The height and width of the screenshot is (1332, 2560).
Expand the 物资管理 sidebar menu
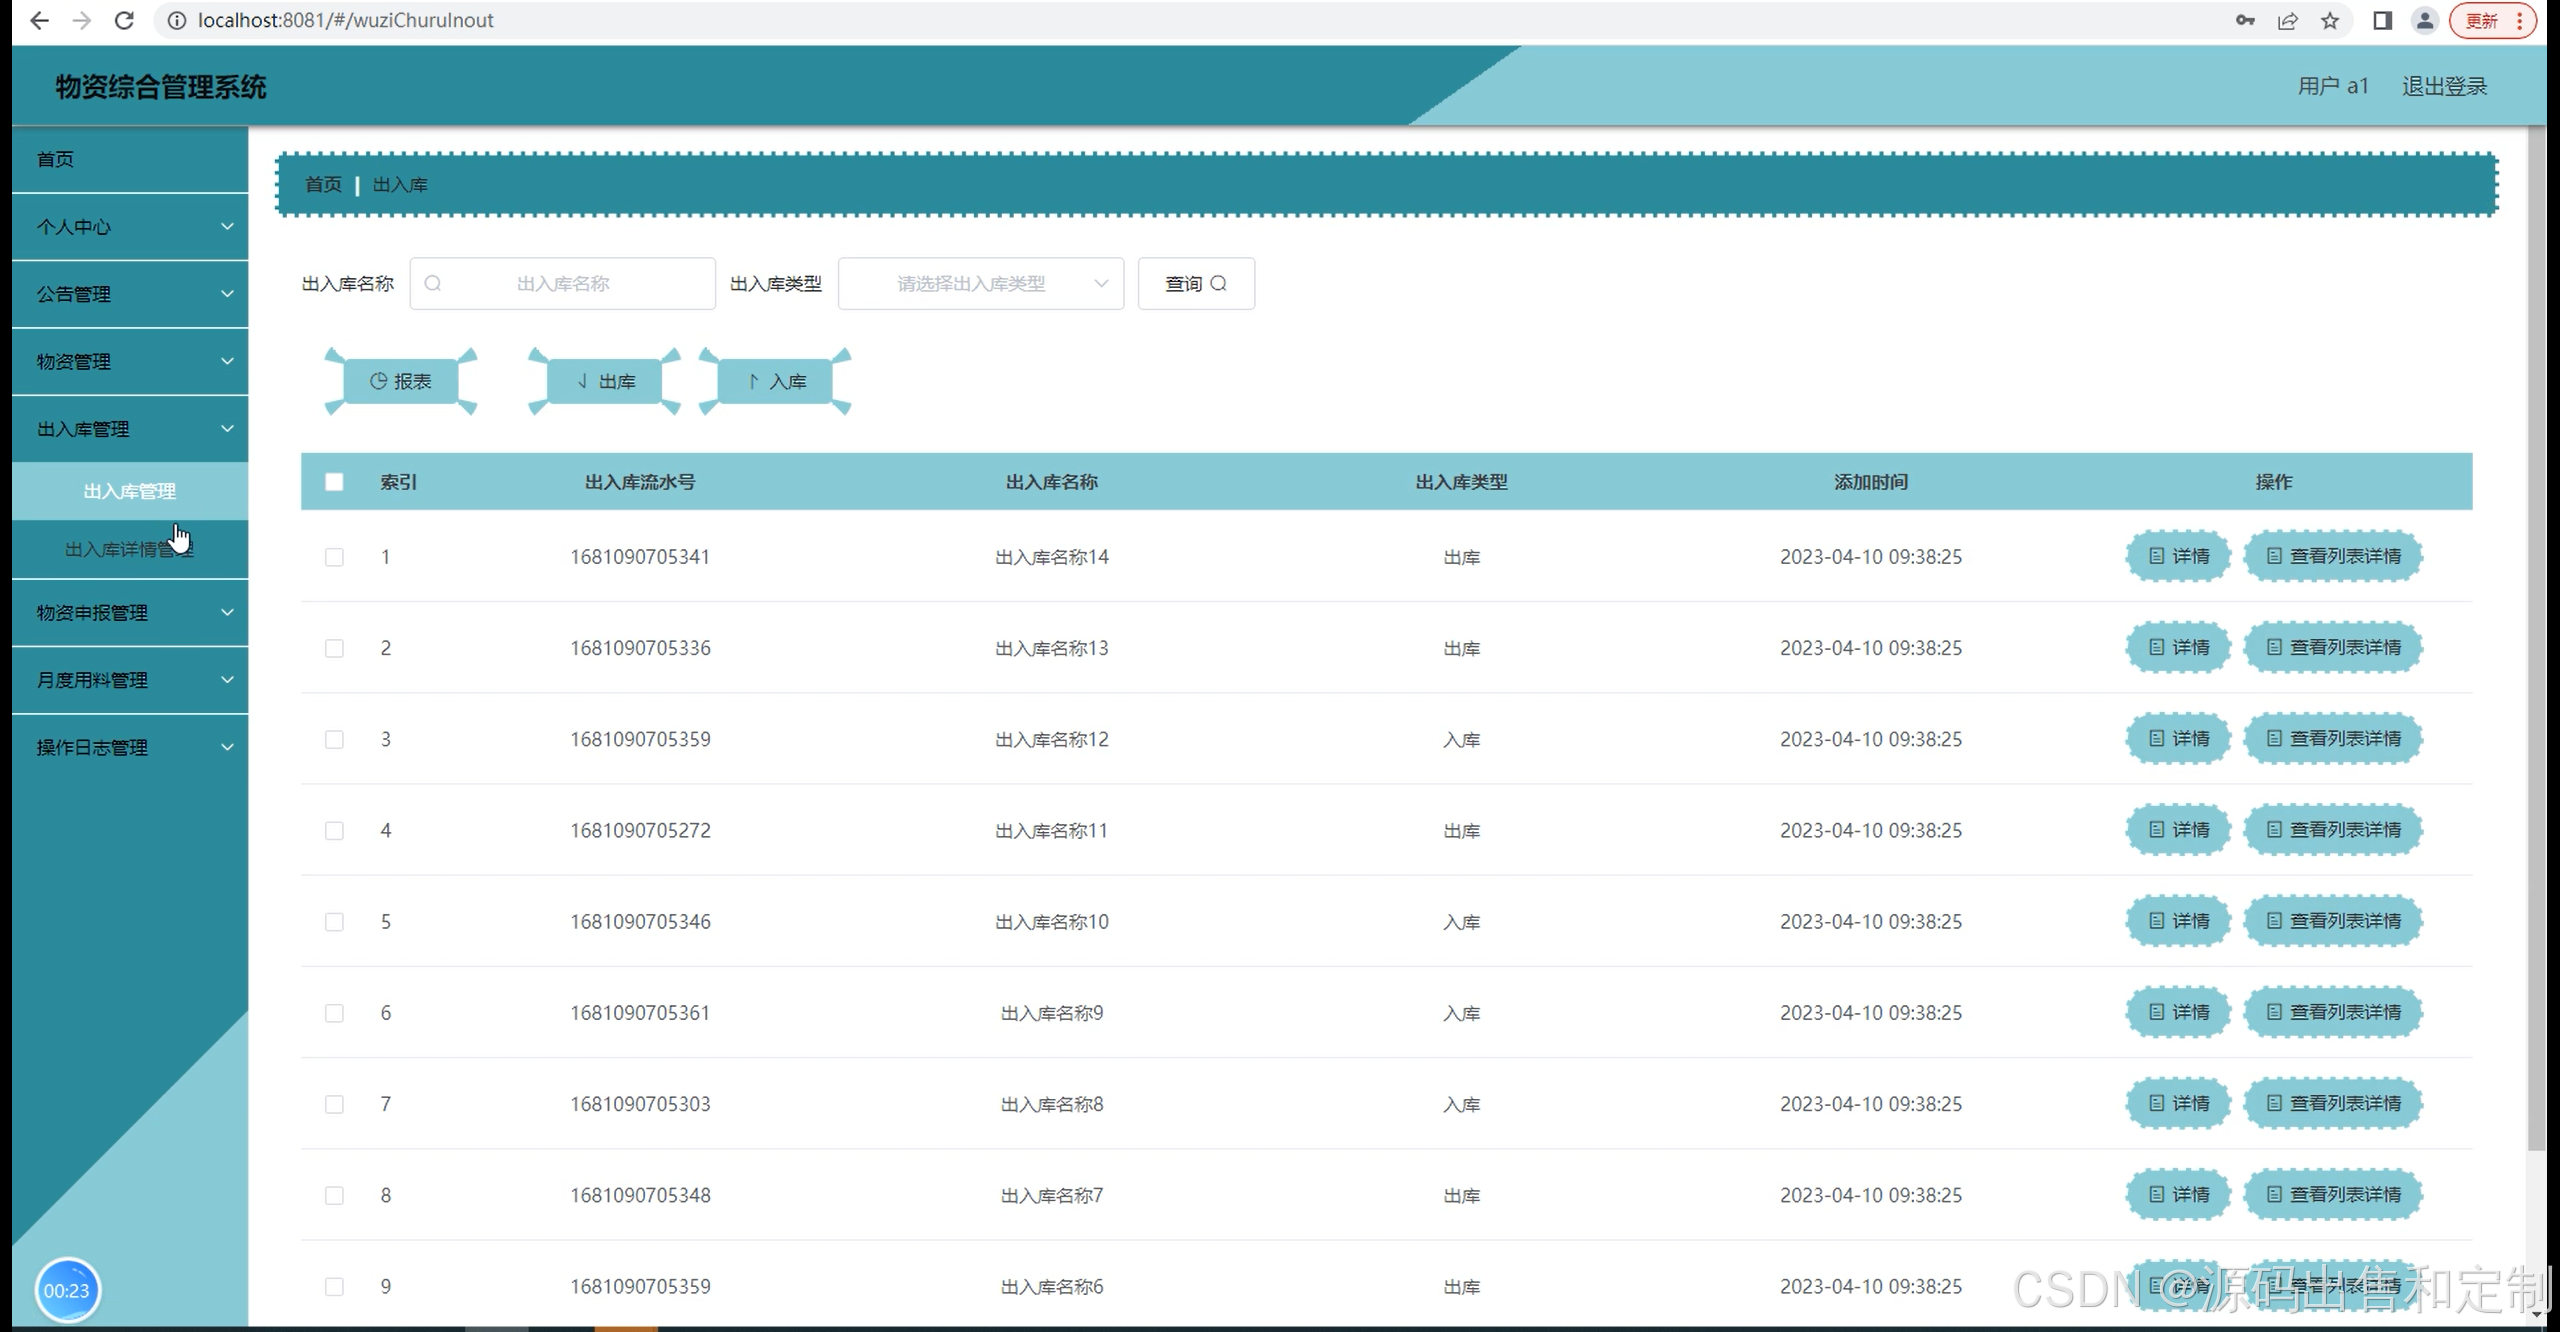(130, 361)
